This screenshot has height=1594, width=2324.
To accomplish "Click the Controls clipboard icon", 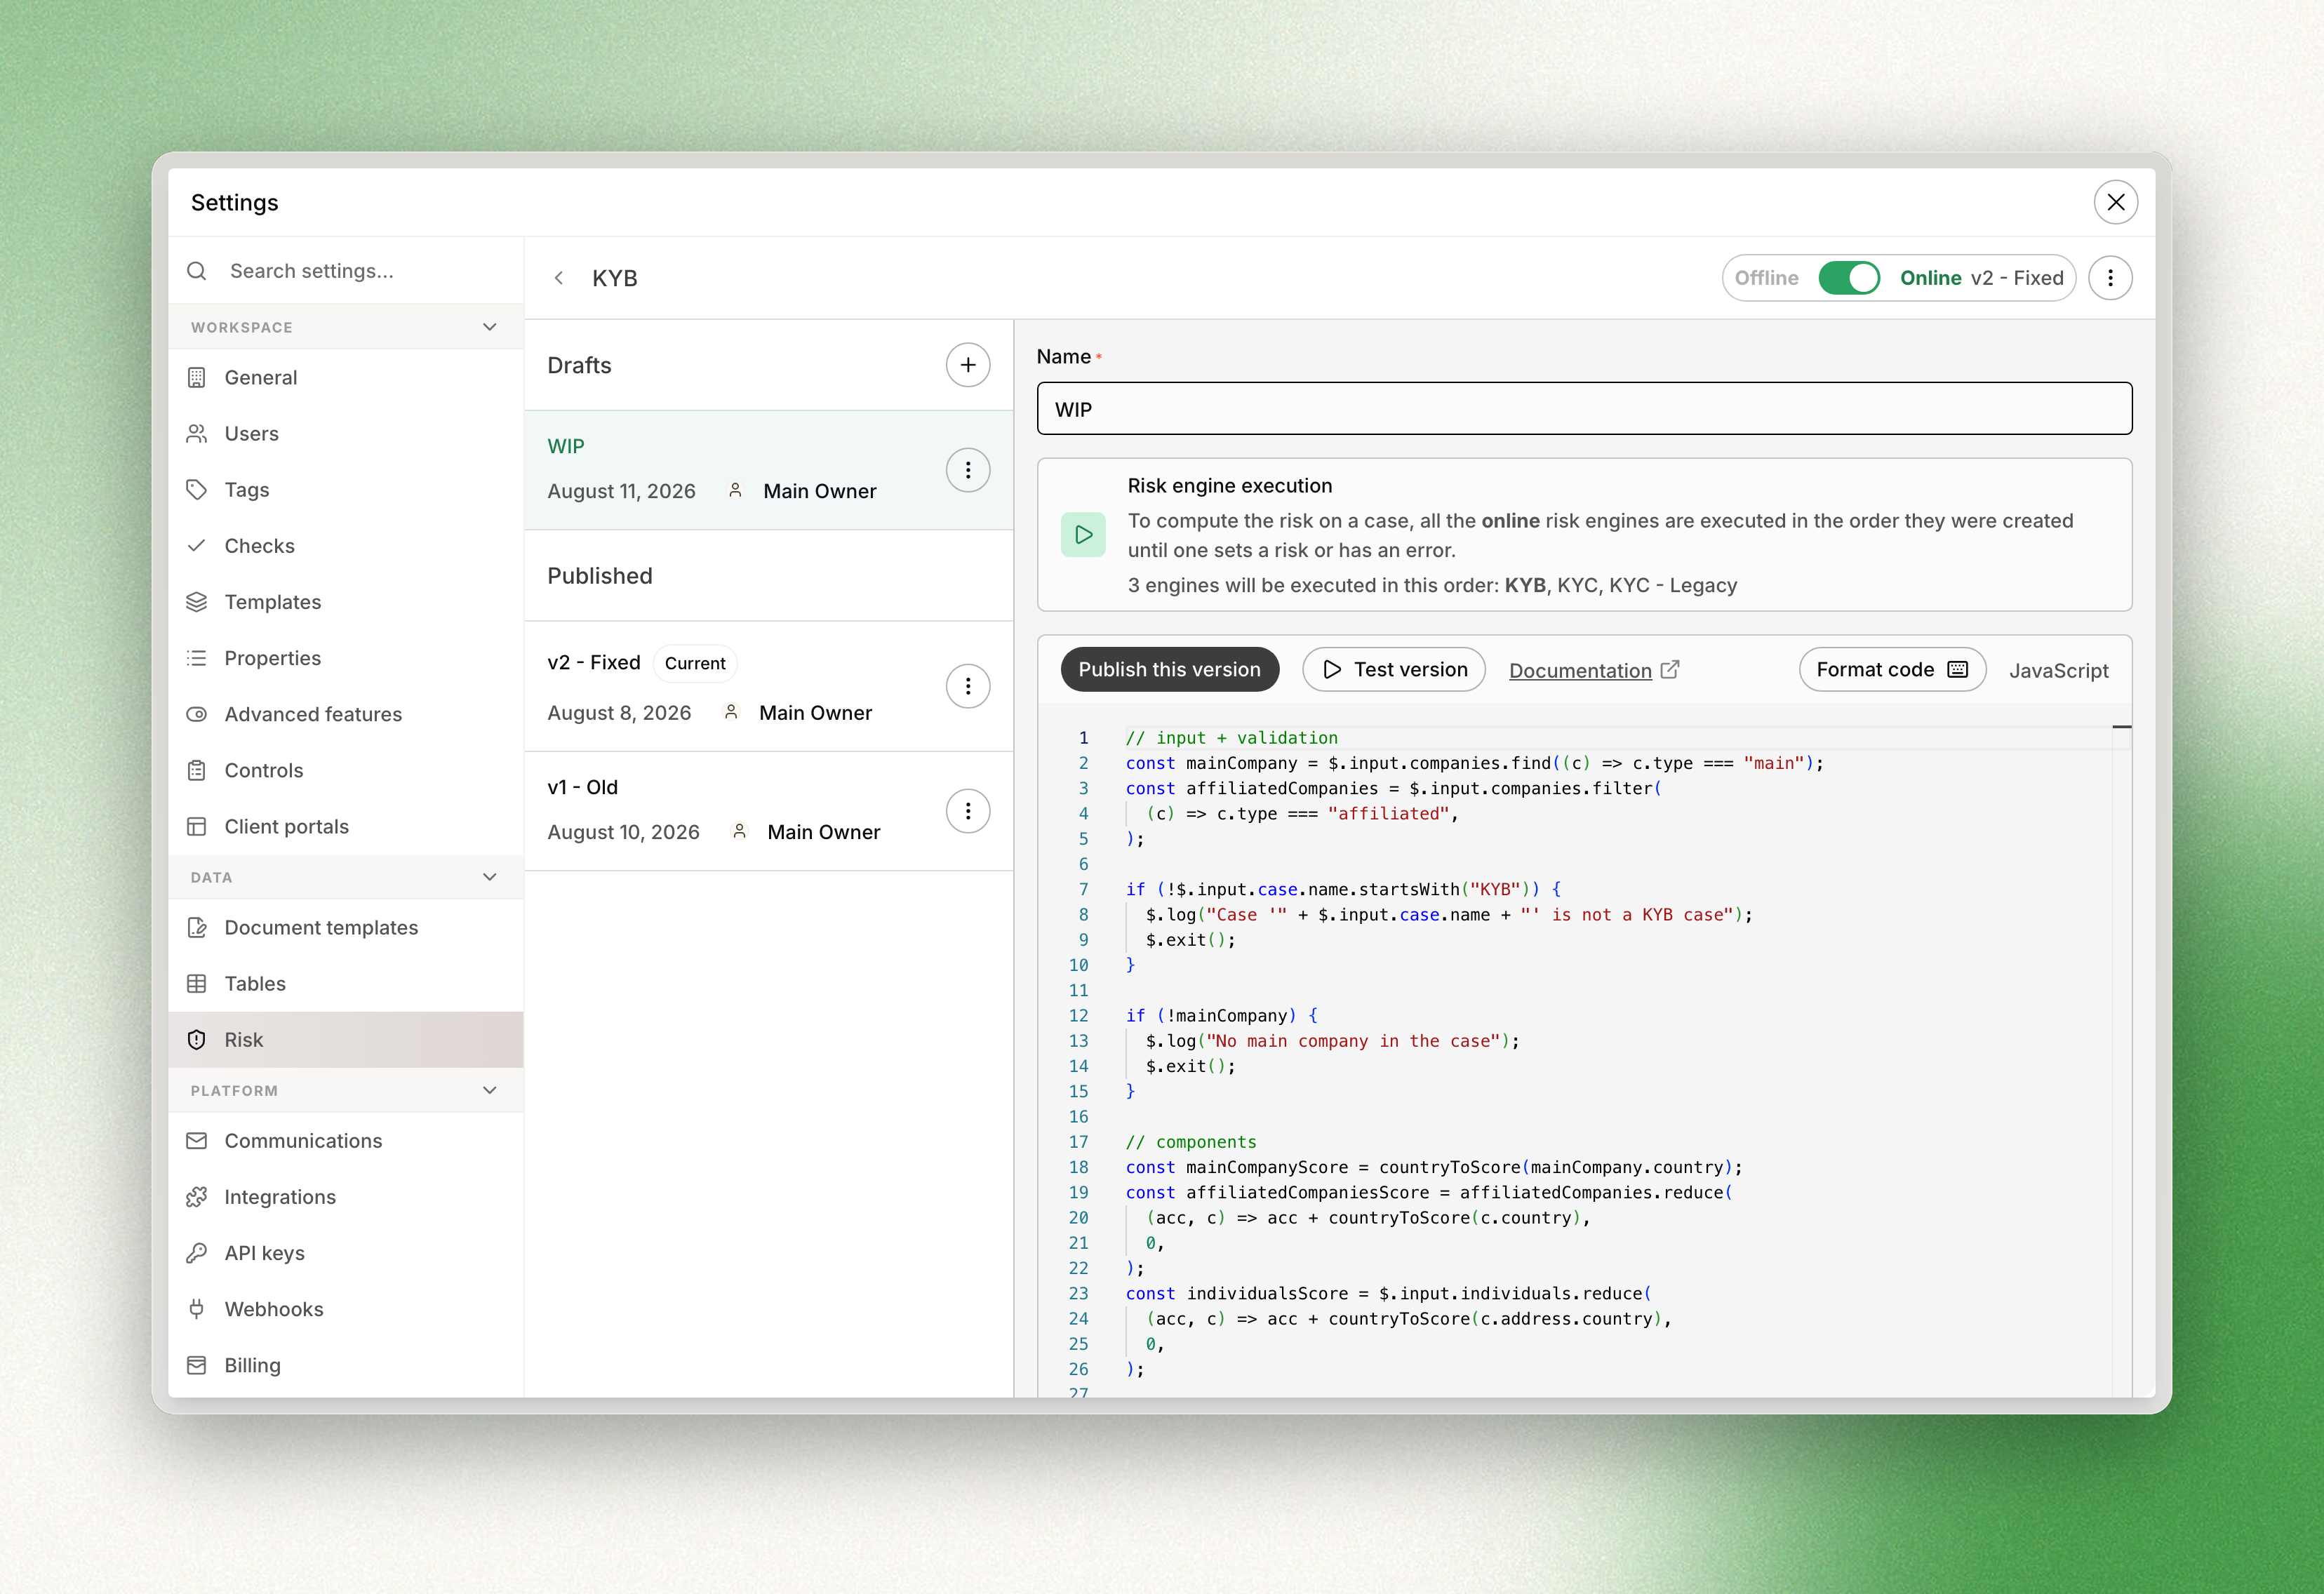I will (197, 770).
